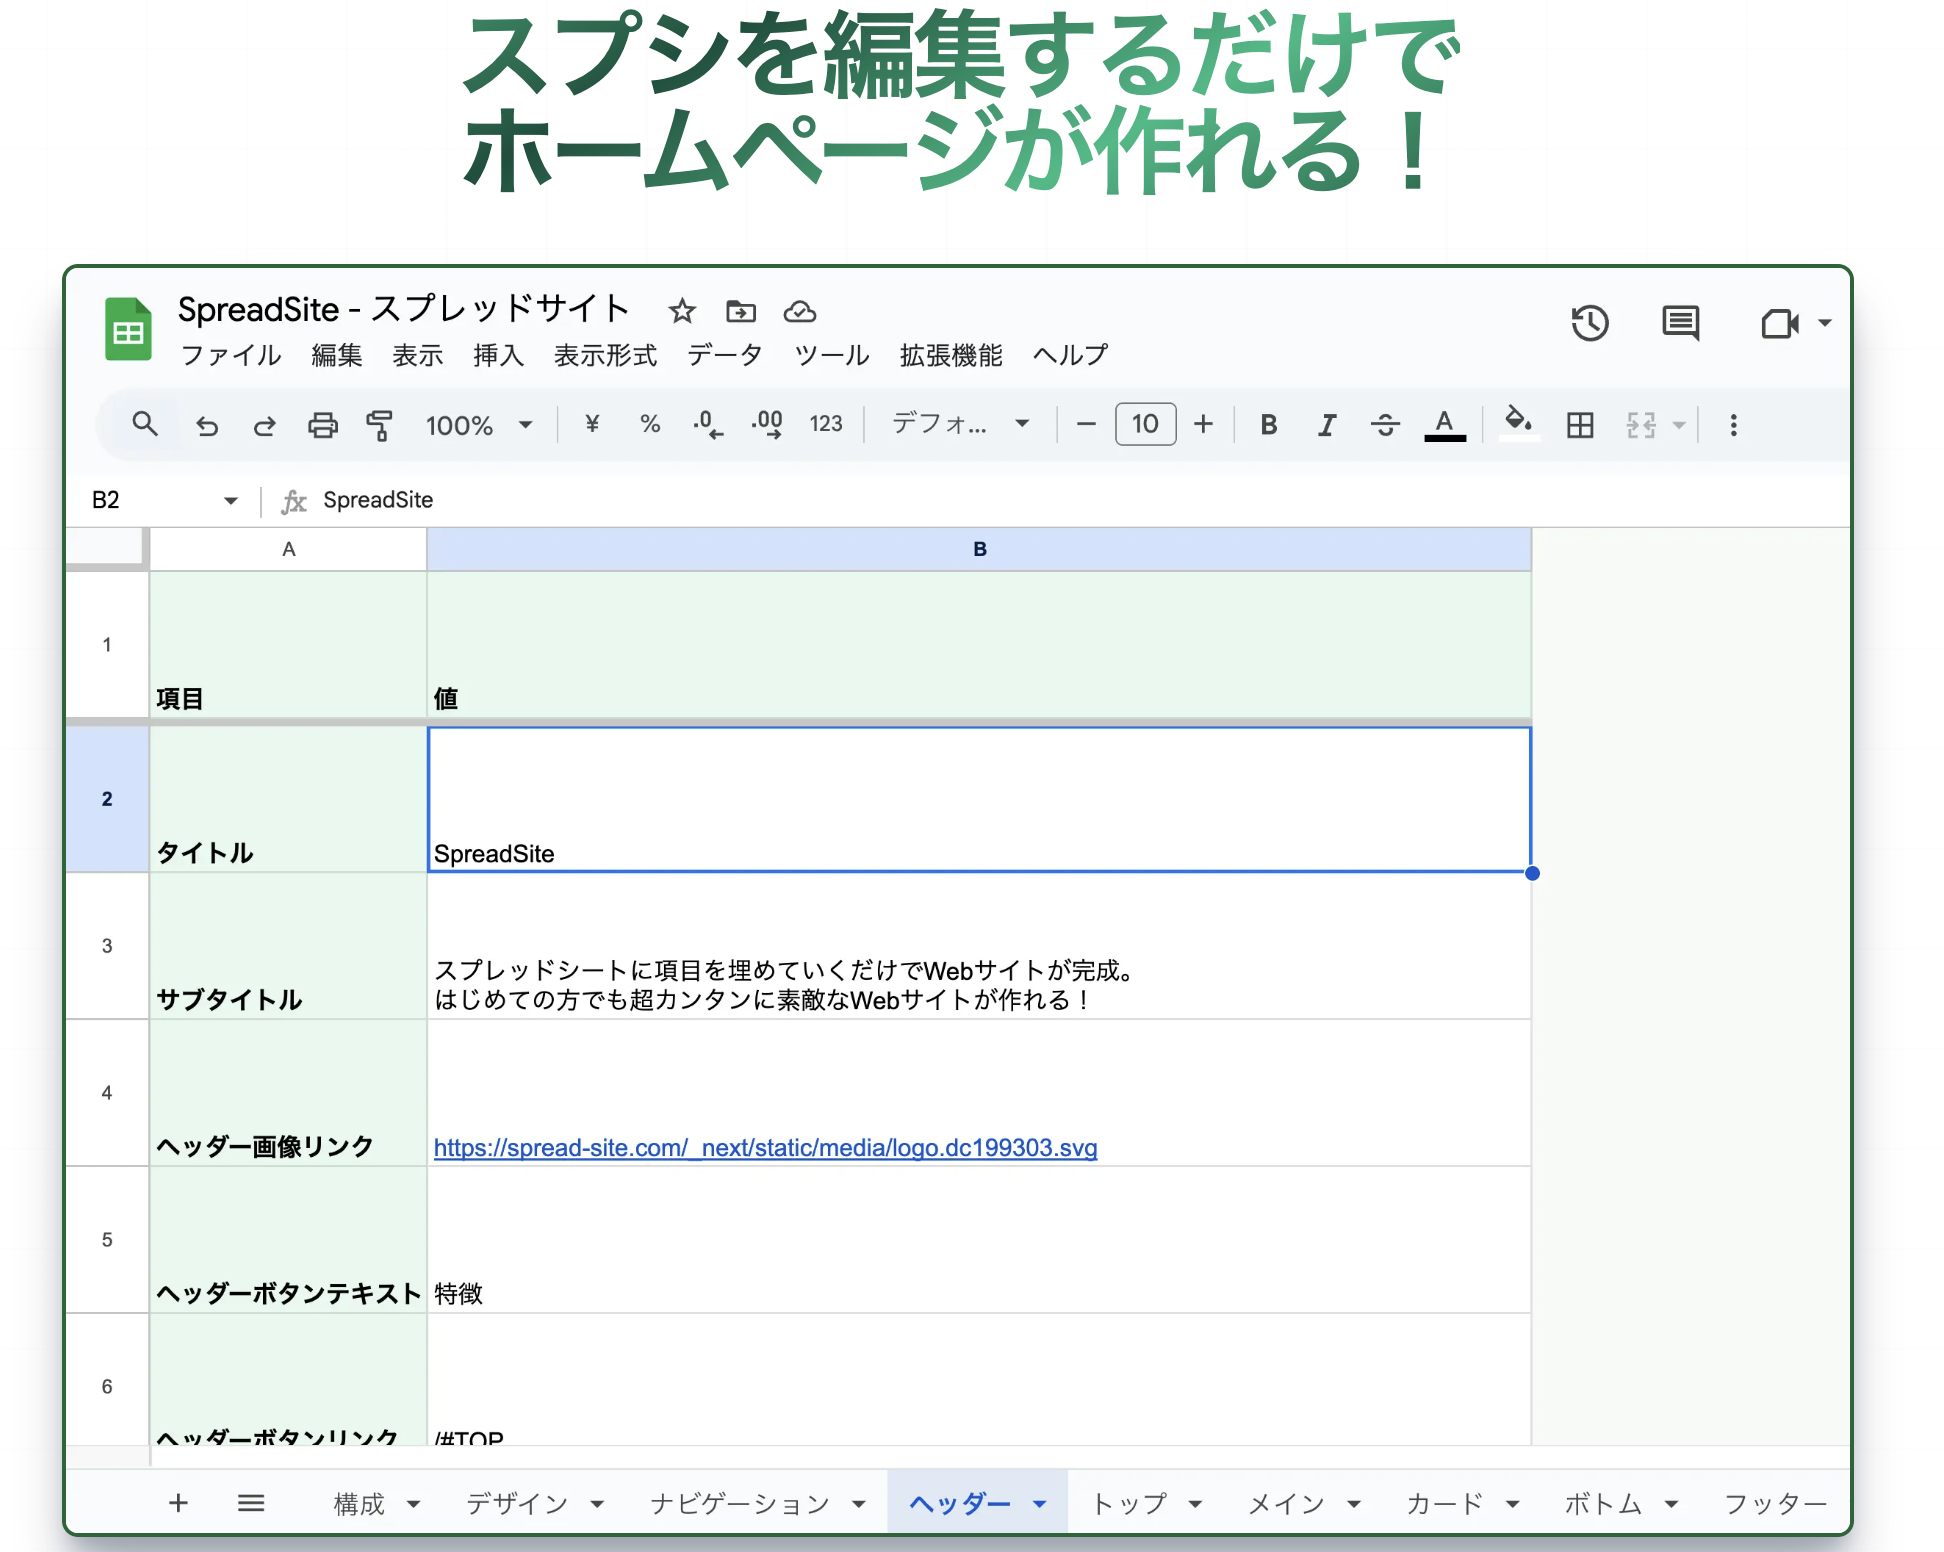Open ヘッダー tab dropdown arrow
This screenshot has height=1552, width=1944.
(1040, 1504)
